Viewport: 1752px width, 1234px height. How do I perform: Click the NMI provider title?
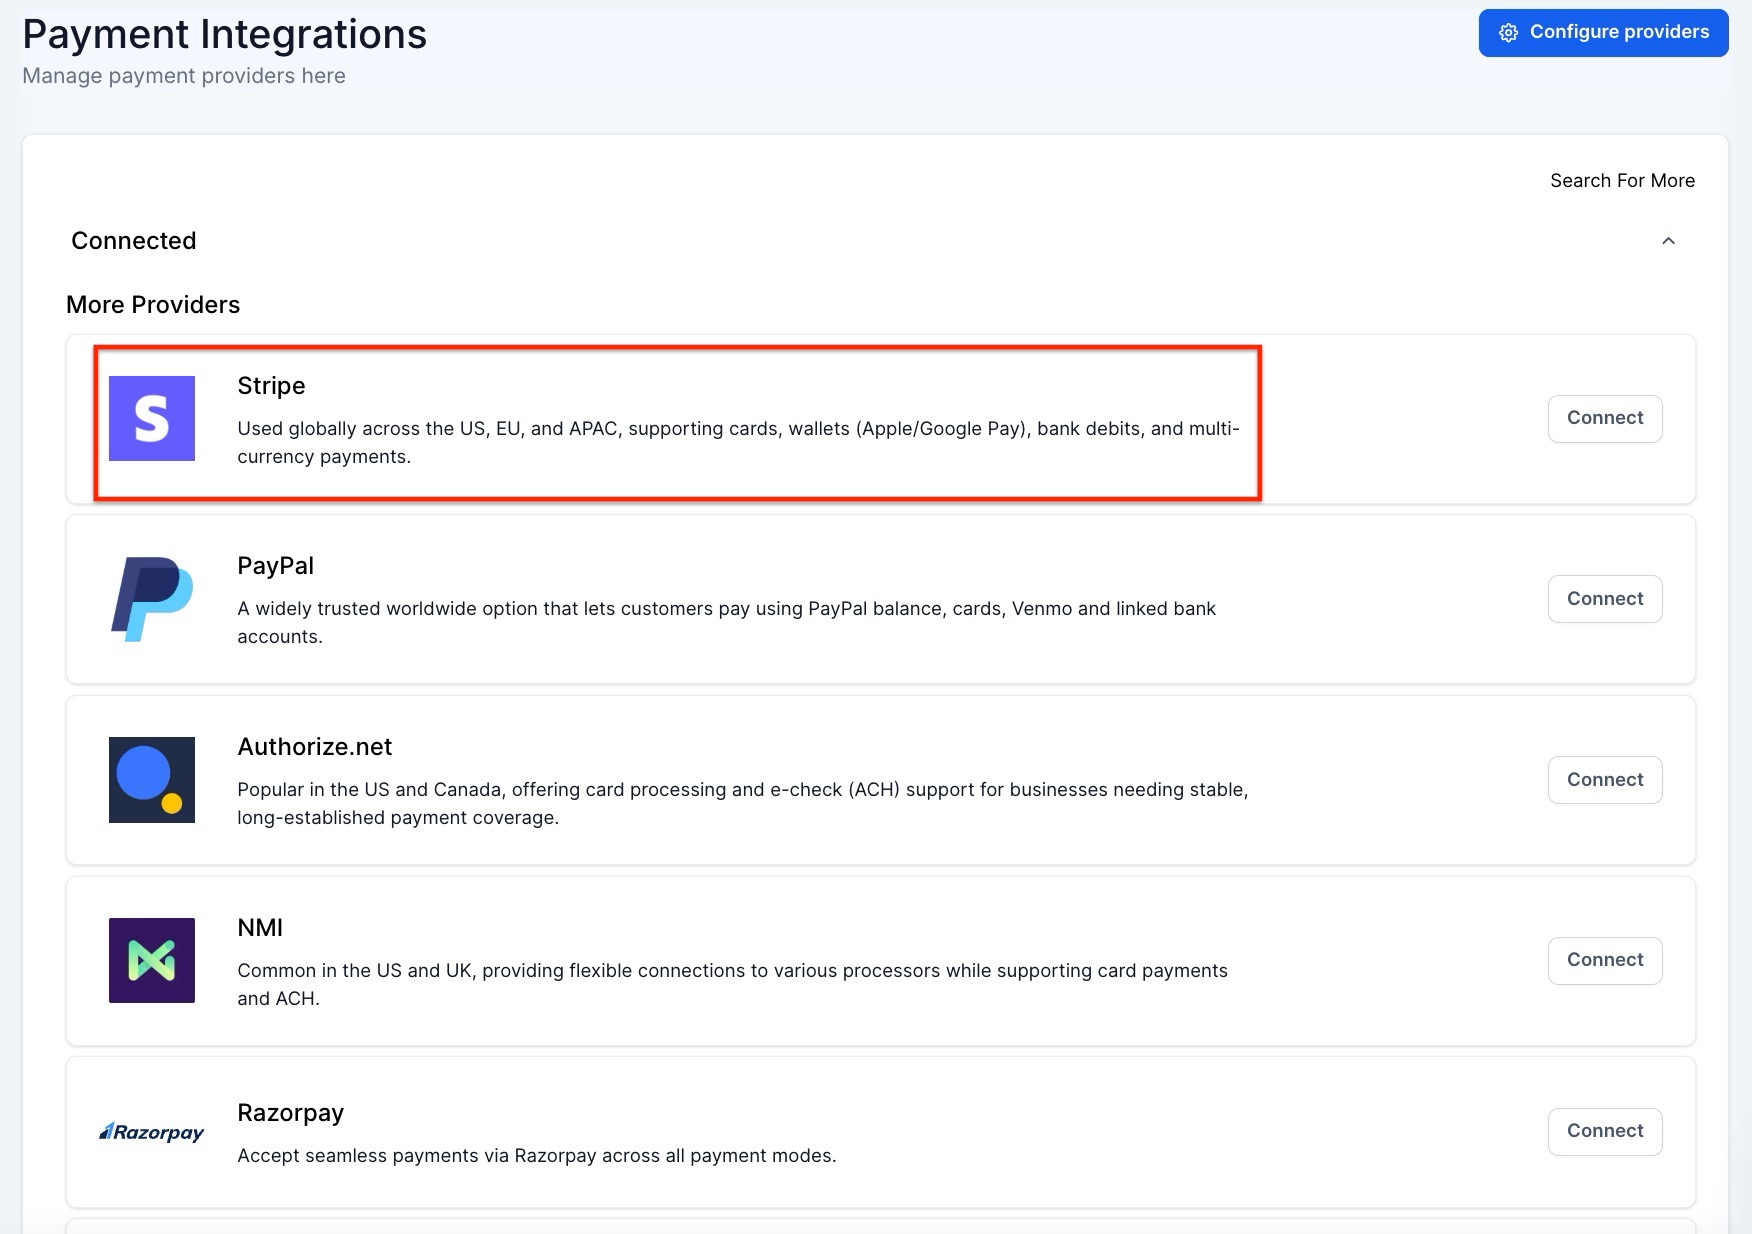[260, 928]
